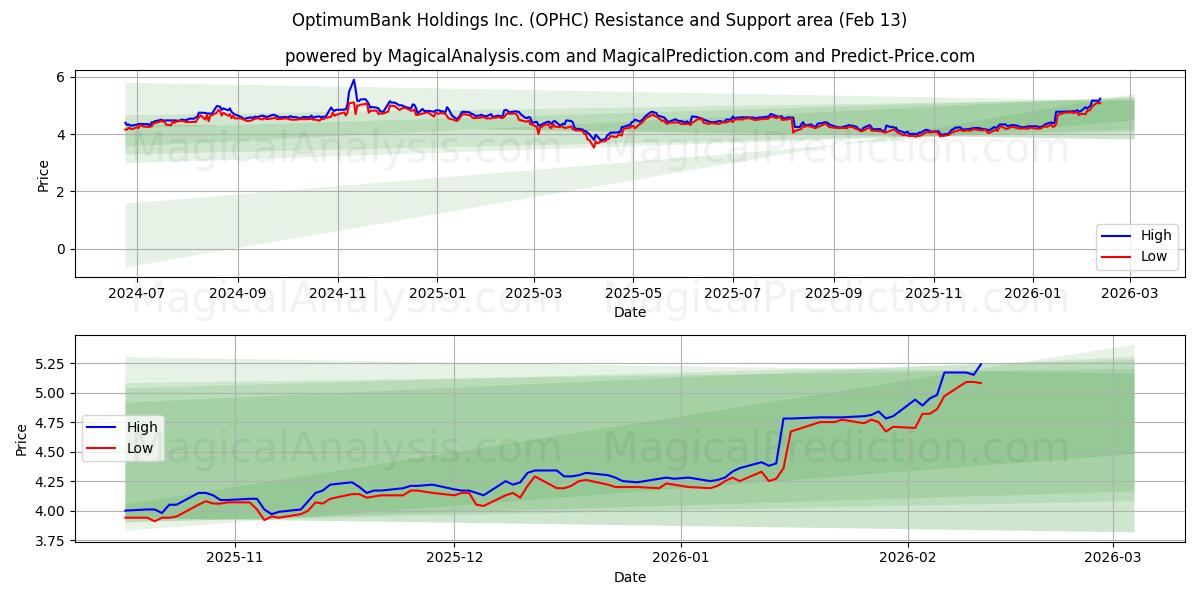Click the '2024-09' tick label
This screenshot has width=1200, height=600.
coord(238,293)
